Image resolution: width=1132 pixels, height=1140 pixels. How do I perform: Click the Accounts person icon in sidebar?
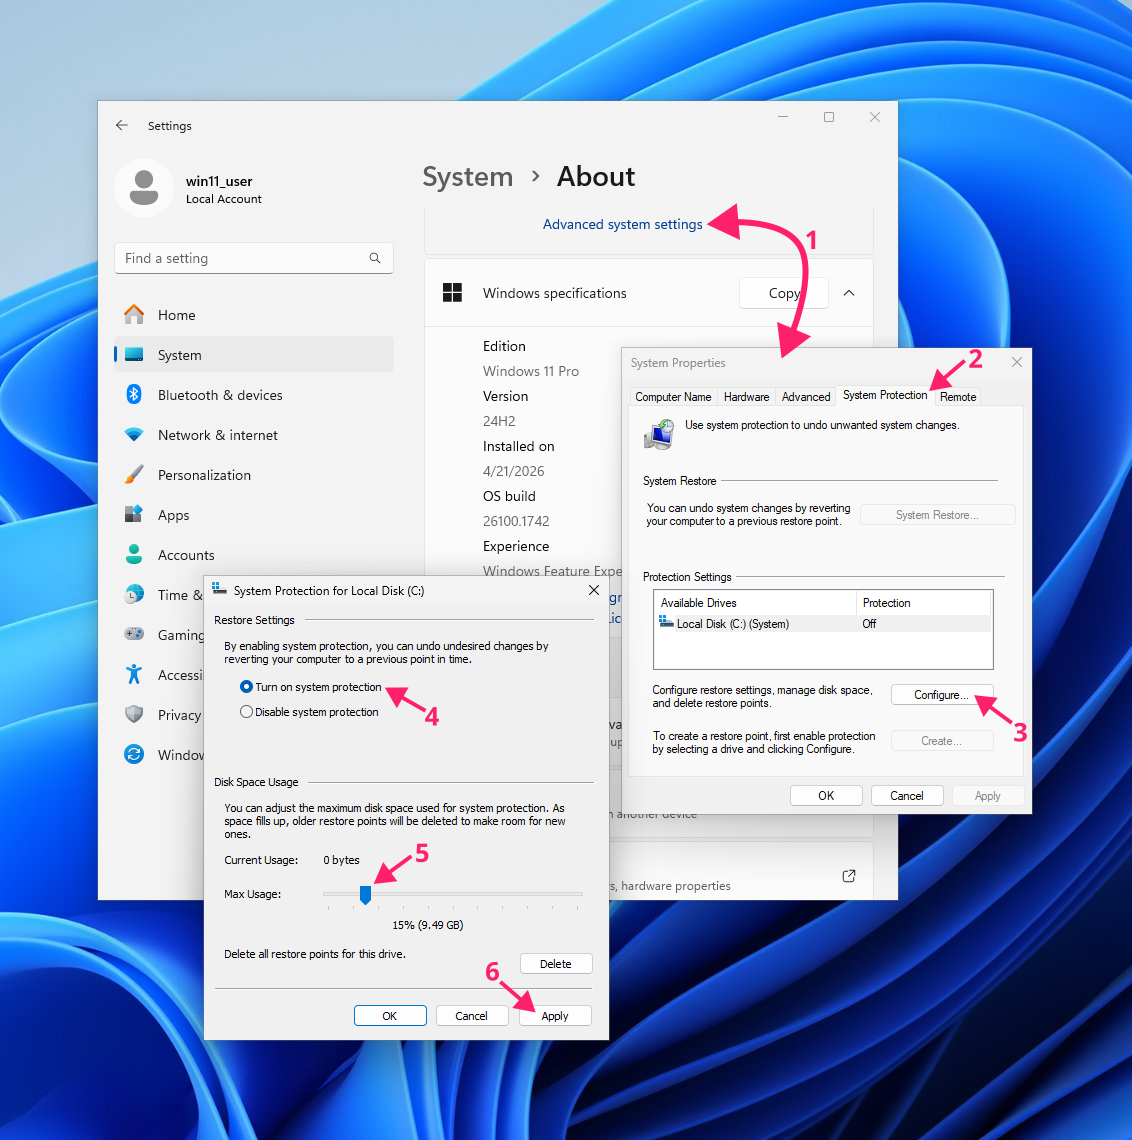pyautogui.click(x=134, y=555)
